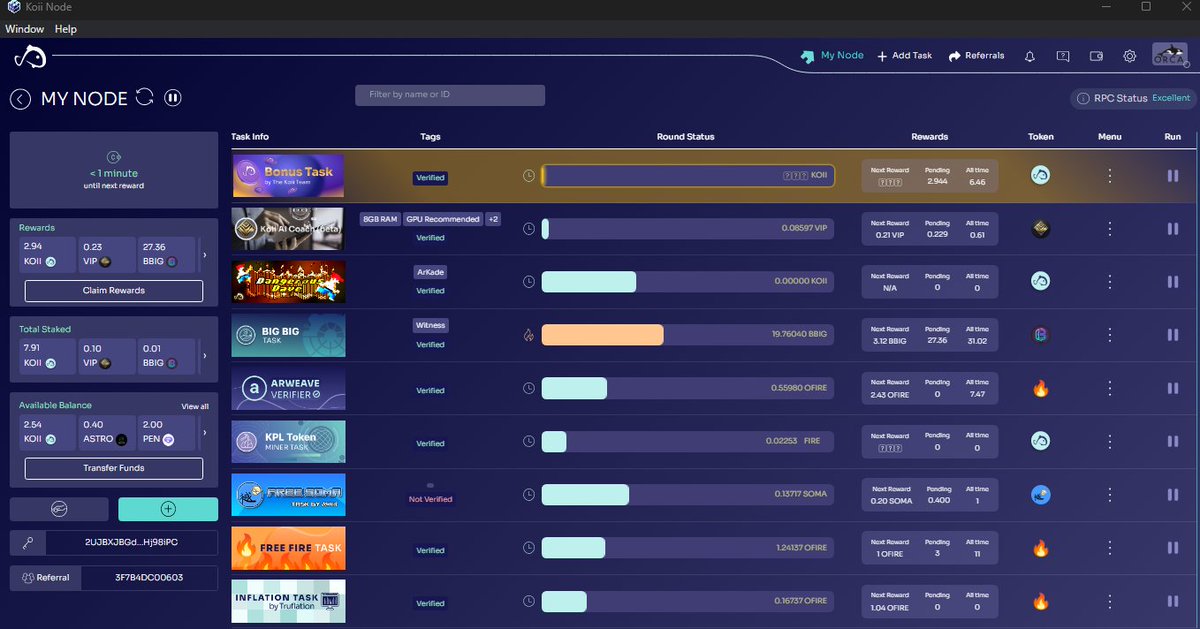Click the Koii fish logo at top left

tap(30, 57)
